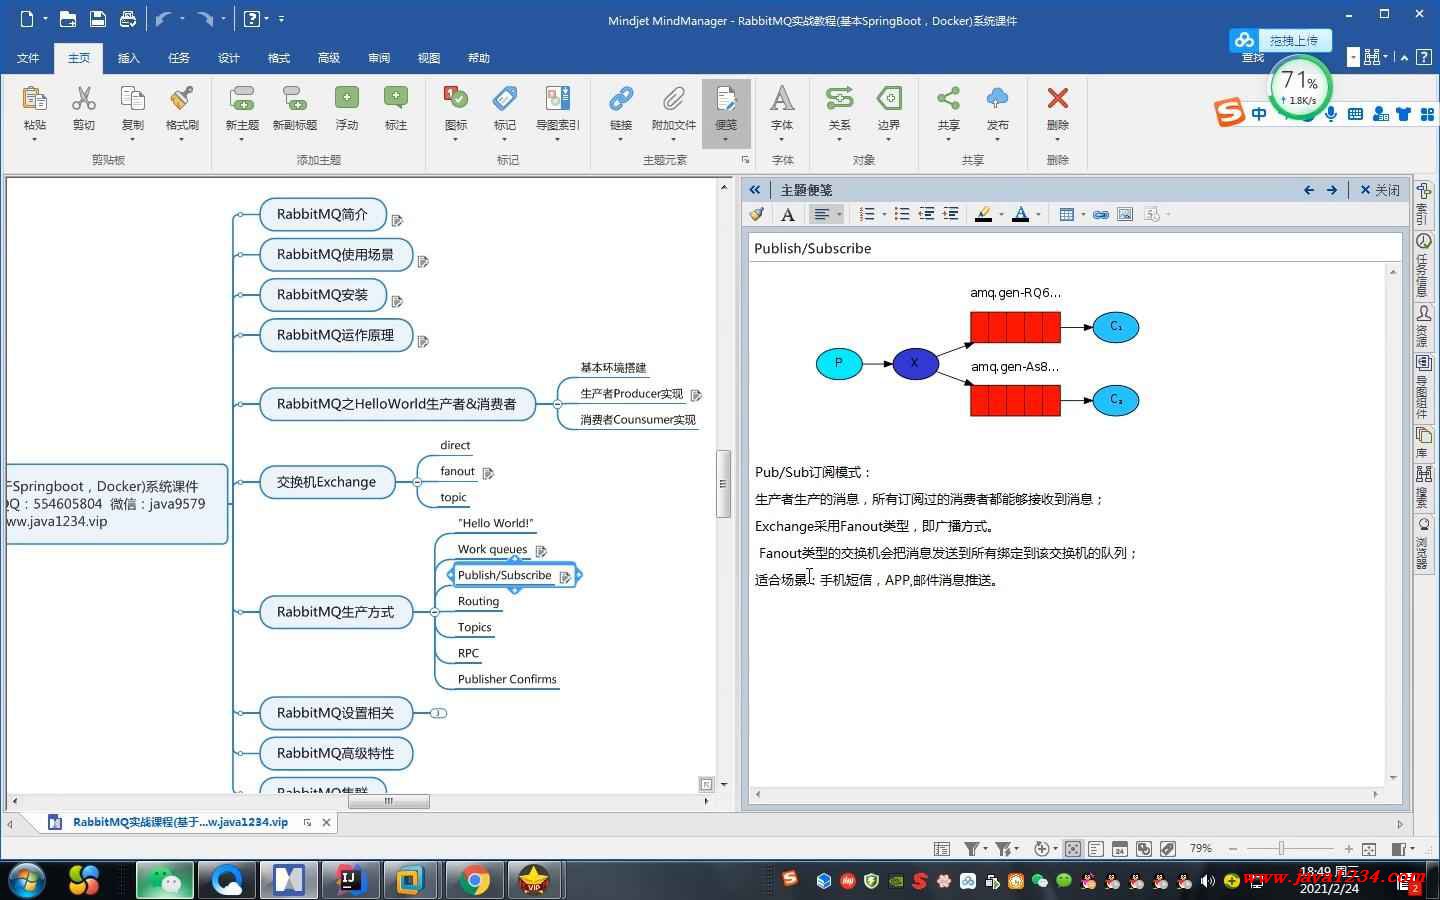1440x900 pixels.
Task: Highlight text with the highlight color swatch
Action: coord(984,214)
